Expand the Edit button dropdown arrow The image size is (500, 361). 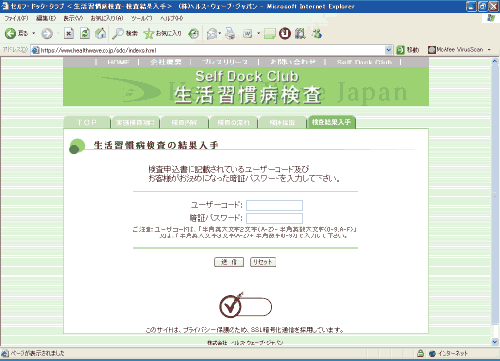258,33
